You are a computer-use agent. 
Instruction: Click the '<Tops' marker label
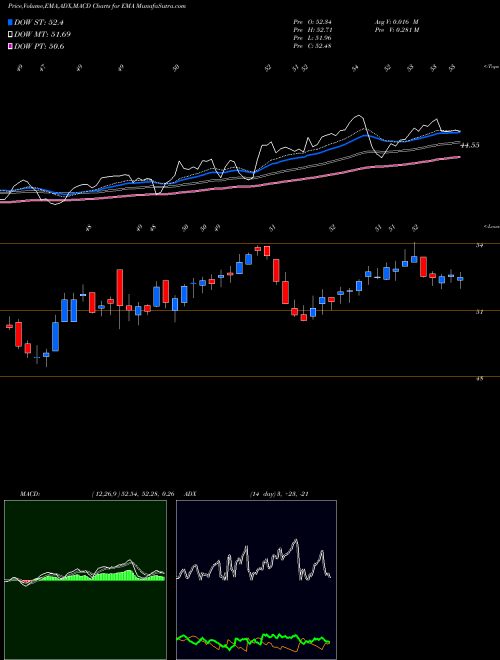click(491, 67)
